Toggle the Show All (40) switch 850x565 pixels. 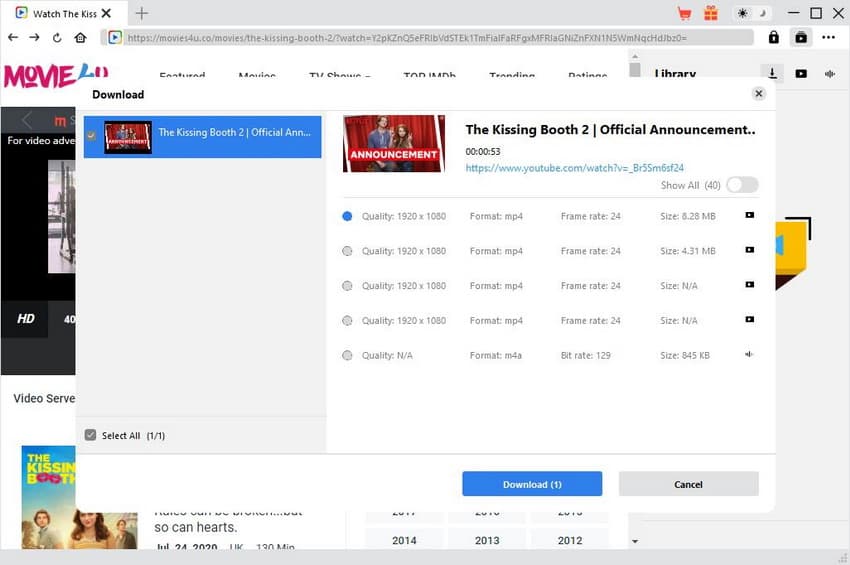click(742, 185)
